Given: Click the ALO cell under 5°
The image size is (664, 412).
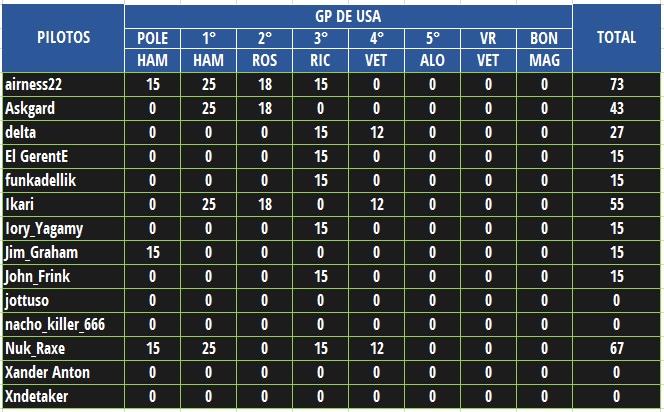Looking at the screenshot, I should coord(432,60).
